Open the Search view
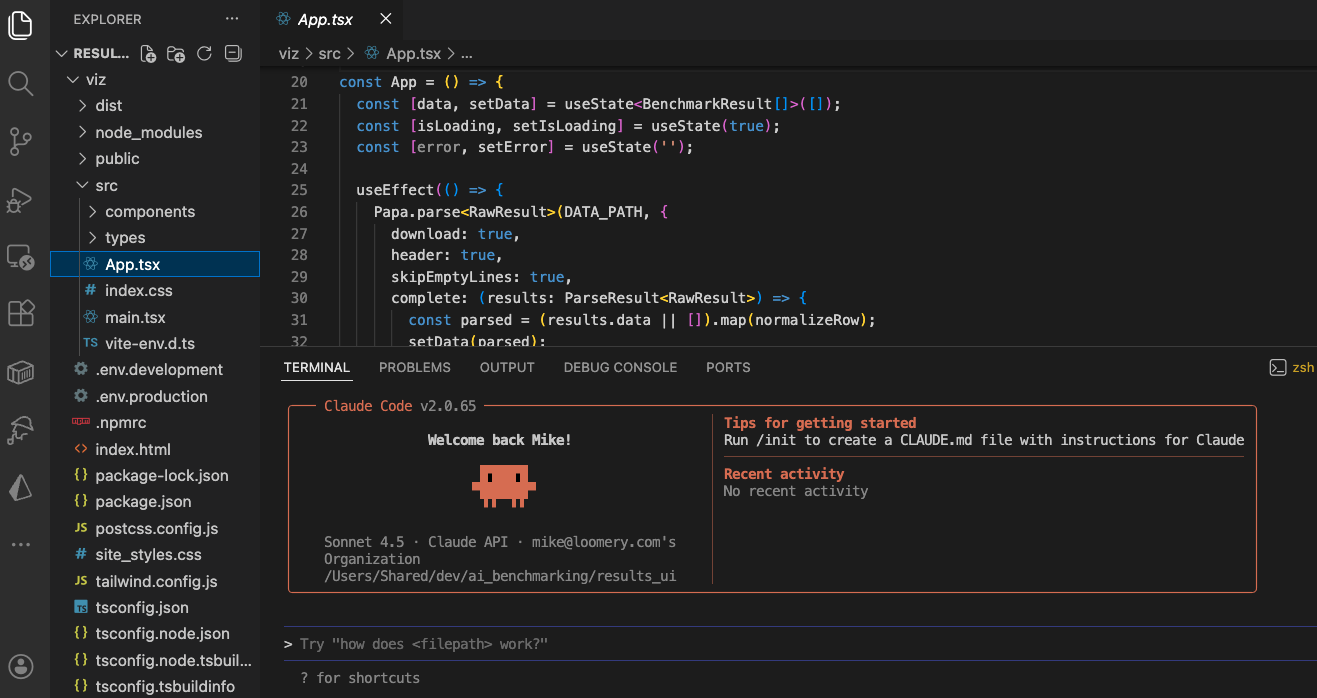1317x698 pixels. coord(21,85)
